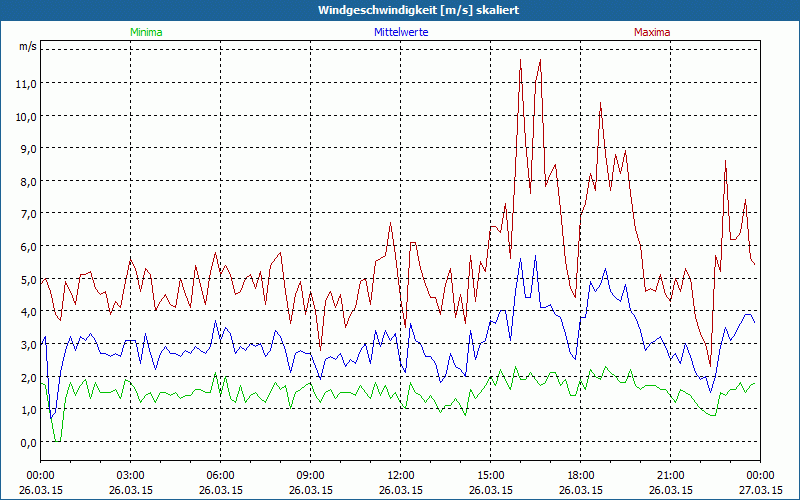Image resolution: width=800 pixels, height=500 pixels.
Task: Click the 10,0 y-axis value label
Action: (x=27, y=117)
